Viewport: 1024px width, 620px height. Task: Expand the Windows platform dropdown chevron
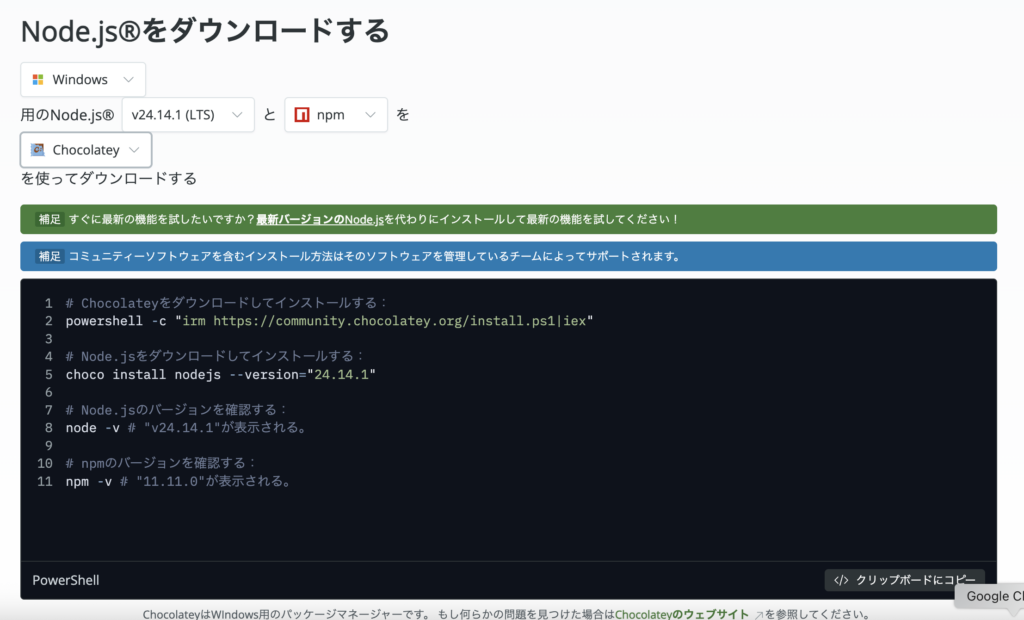click(x=128, y=79)
